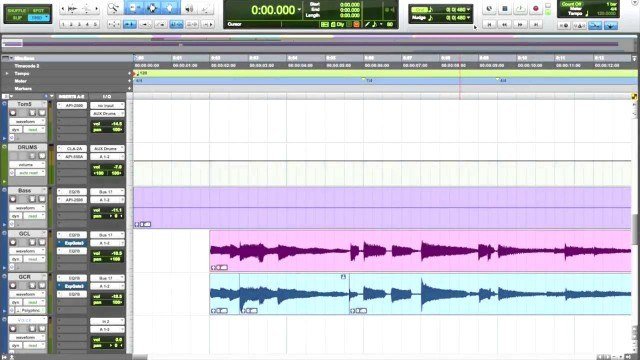Click the Zoom Toggle button
Viewport: 640px width, 360px height.
point(113,24)
